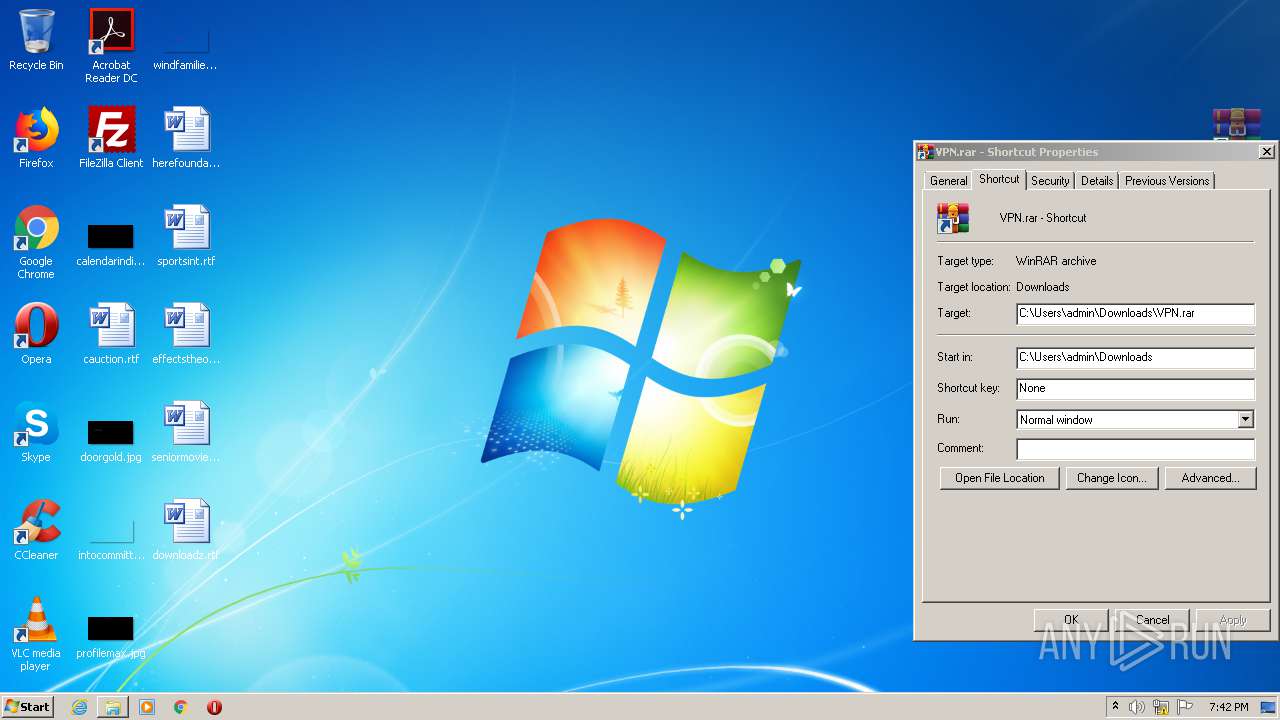This screenshot has height=720, width=1280.
Task: Click into the Target path field
Action: click(1135, 313)
